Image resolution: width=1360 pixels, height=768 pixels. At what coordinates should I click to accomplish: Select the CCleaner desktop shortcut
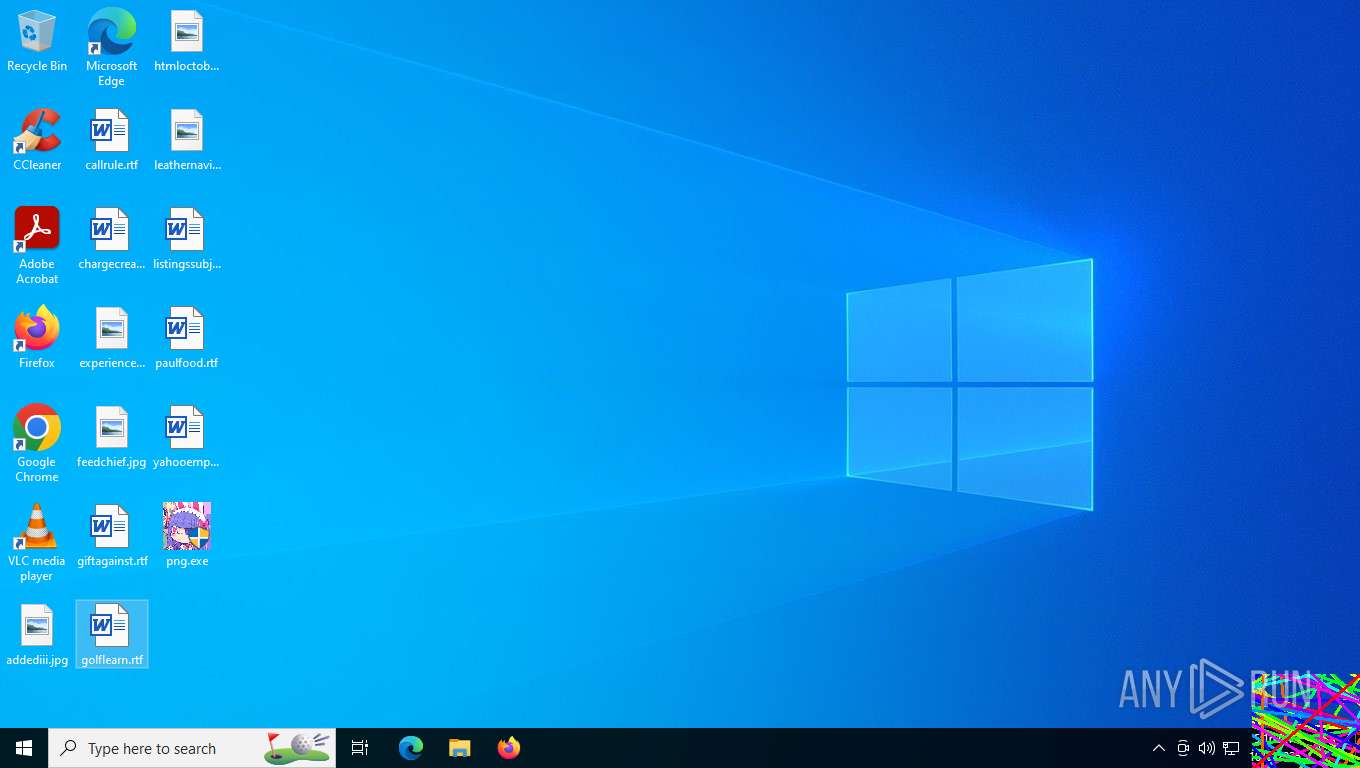37,141
